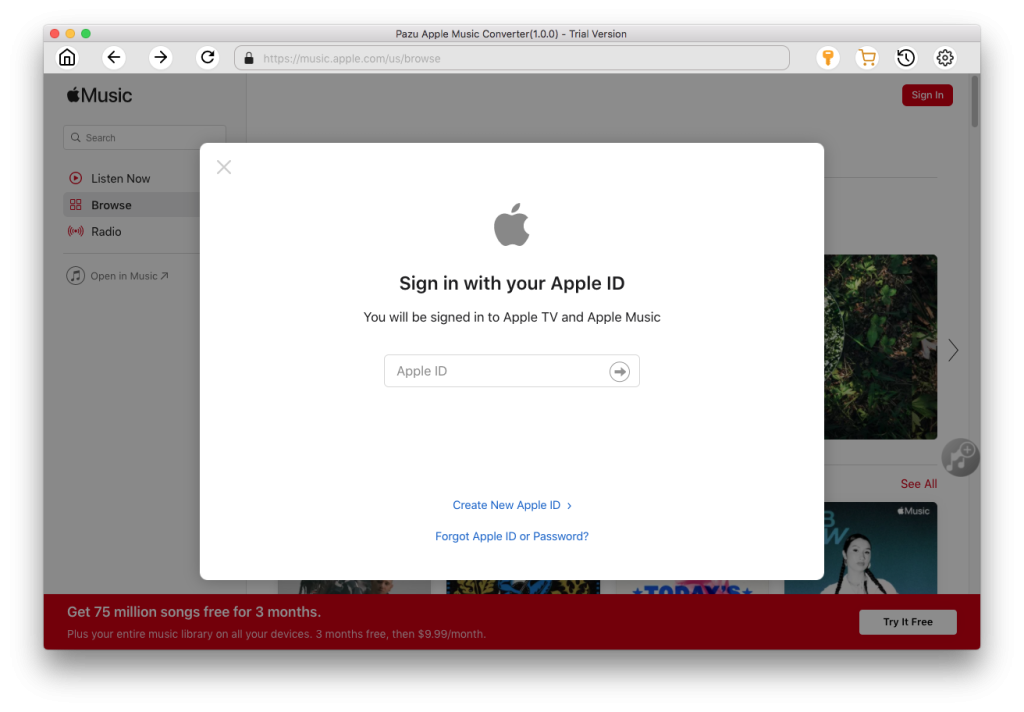Screen dimensions: 1024x712
Task: Open Create New Apple ID link
Action: click(511, 505)
